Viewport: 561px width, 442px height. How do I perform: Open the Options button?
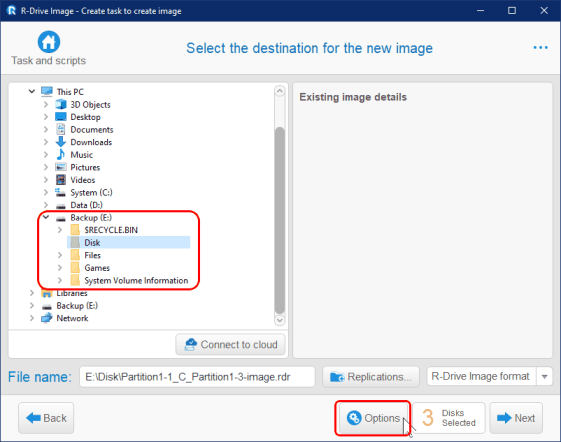tap(374, 418)
